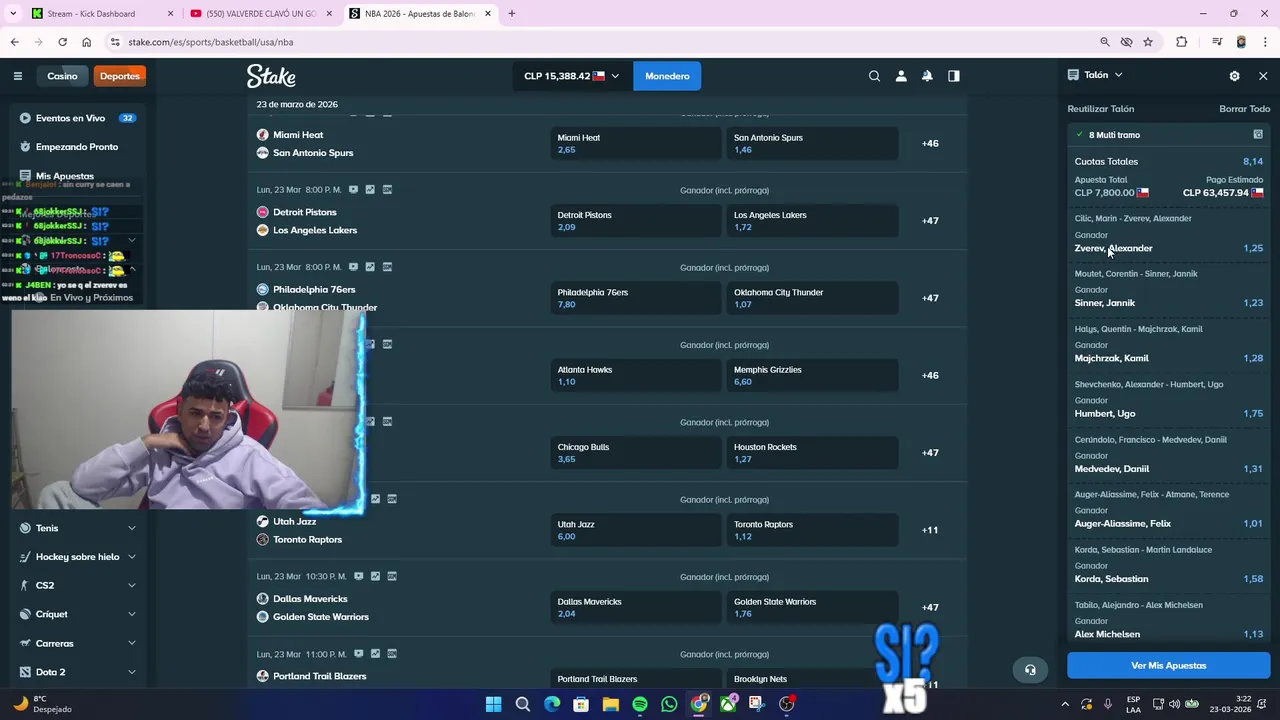Click the live support headset icon
Image resolution: width=1280 pixels, height=720 pixels.
coord(1030,670)
